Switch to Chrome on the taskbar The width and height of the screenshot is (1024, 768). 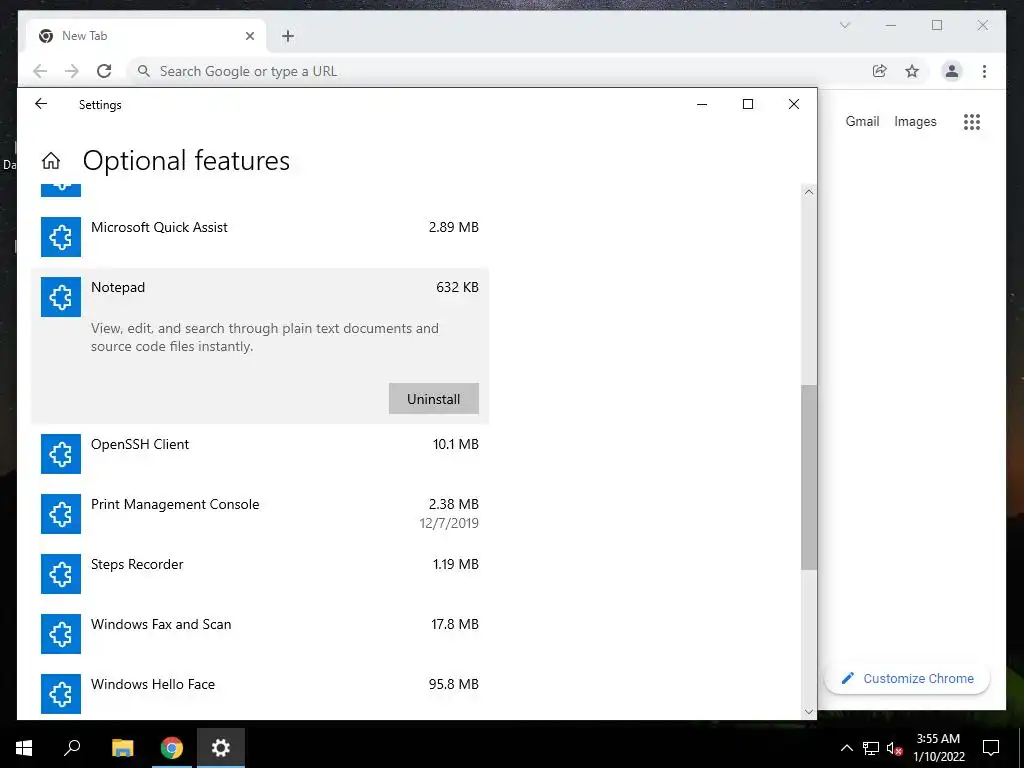click(172, 748)
